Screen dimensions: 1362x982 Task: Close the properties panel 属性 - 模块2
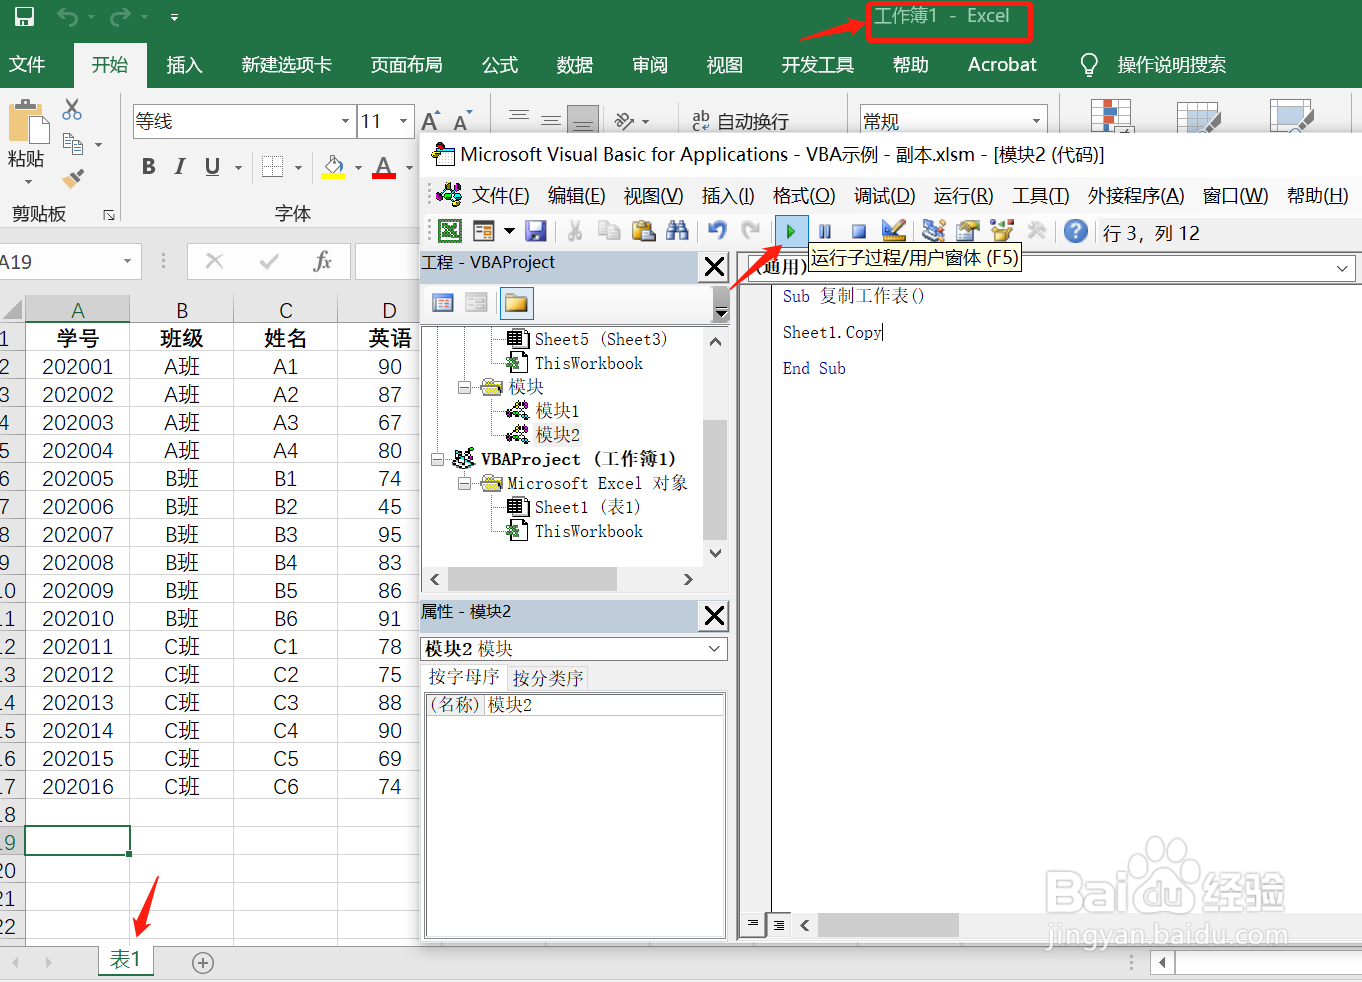pyautogui.click(x=714, y=615)
